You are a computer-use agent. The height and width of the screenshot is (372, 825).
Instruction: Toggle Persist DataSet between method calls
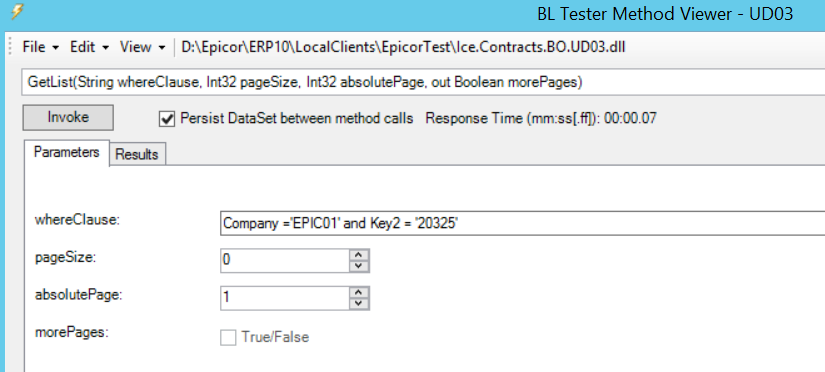click(x=167, y=119)
